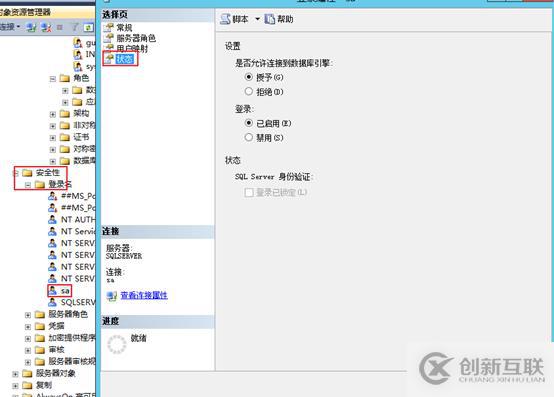
Task: Select the 禁用(S) login radio button
Action: pyautogui.click(x=249, y=137)
